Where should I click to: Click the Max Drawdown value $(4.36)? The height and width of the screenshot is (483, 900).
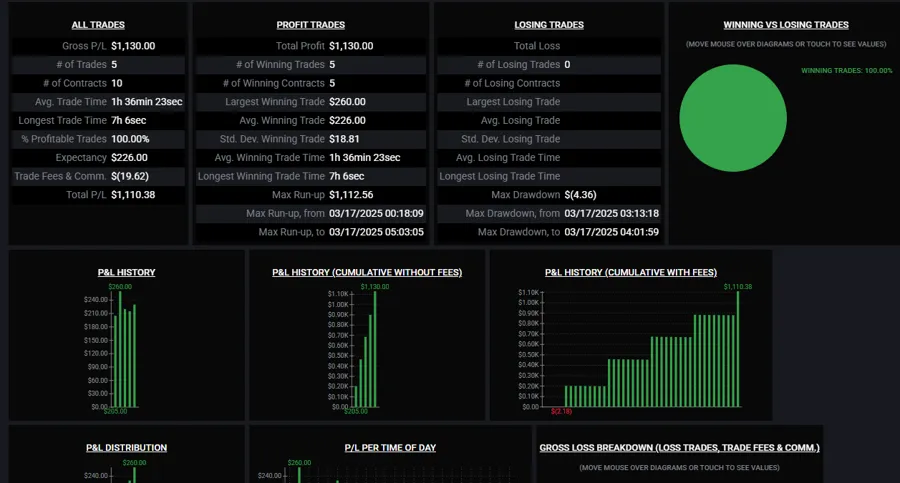580,195
